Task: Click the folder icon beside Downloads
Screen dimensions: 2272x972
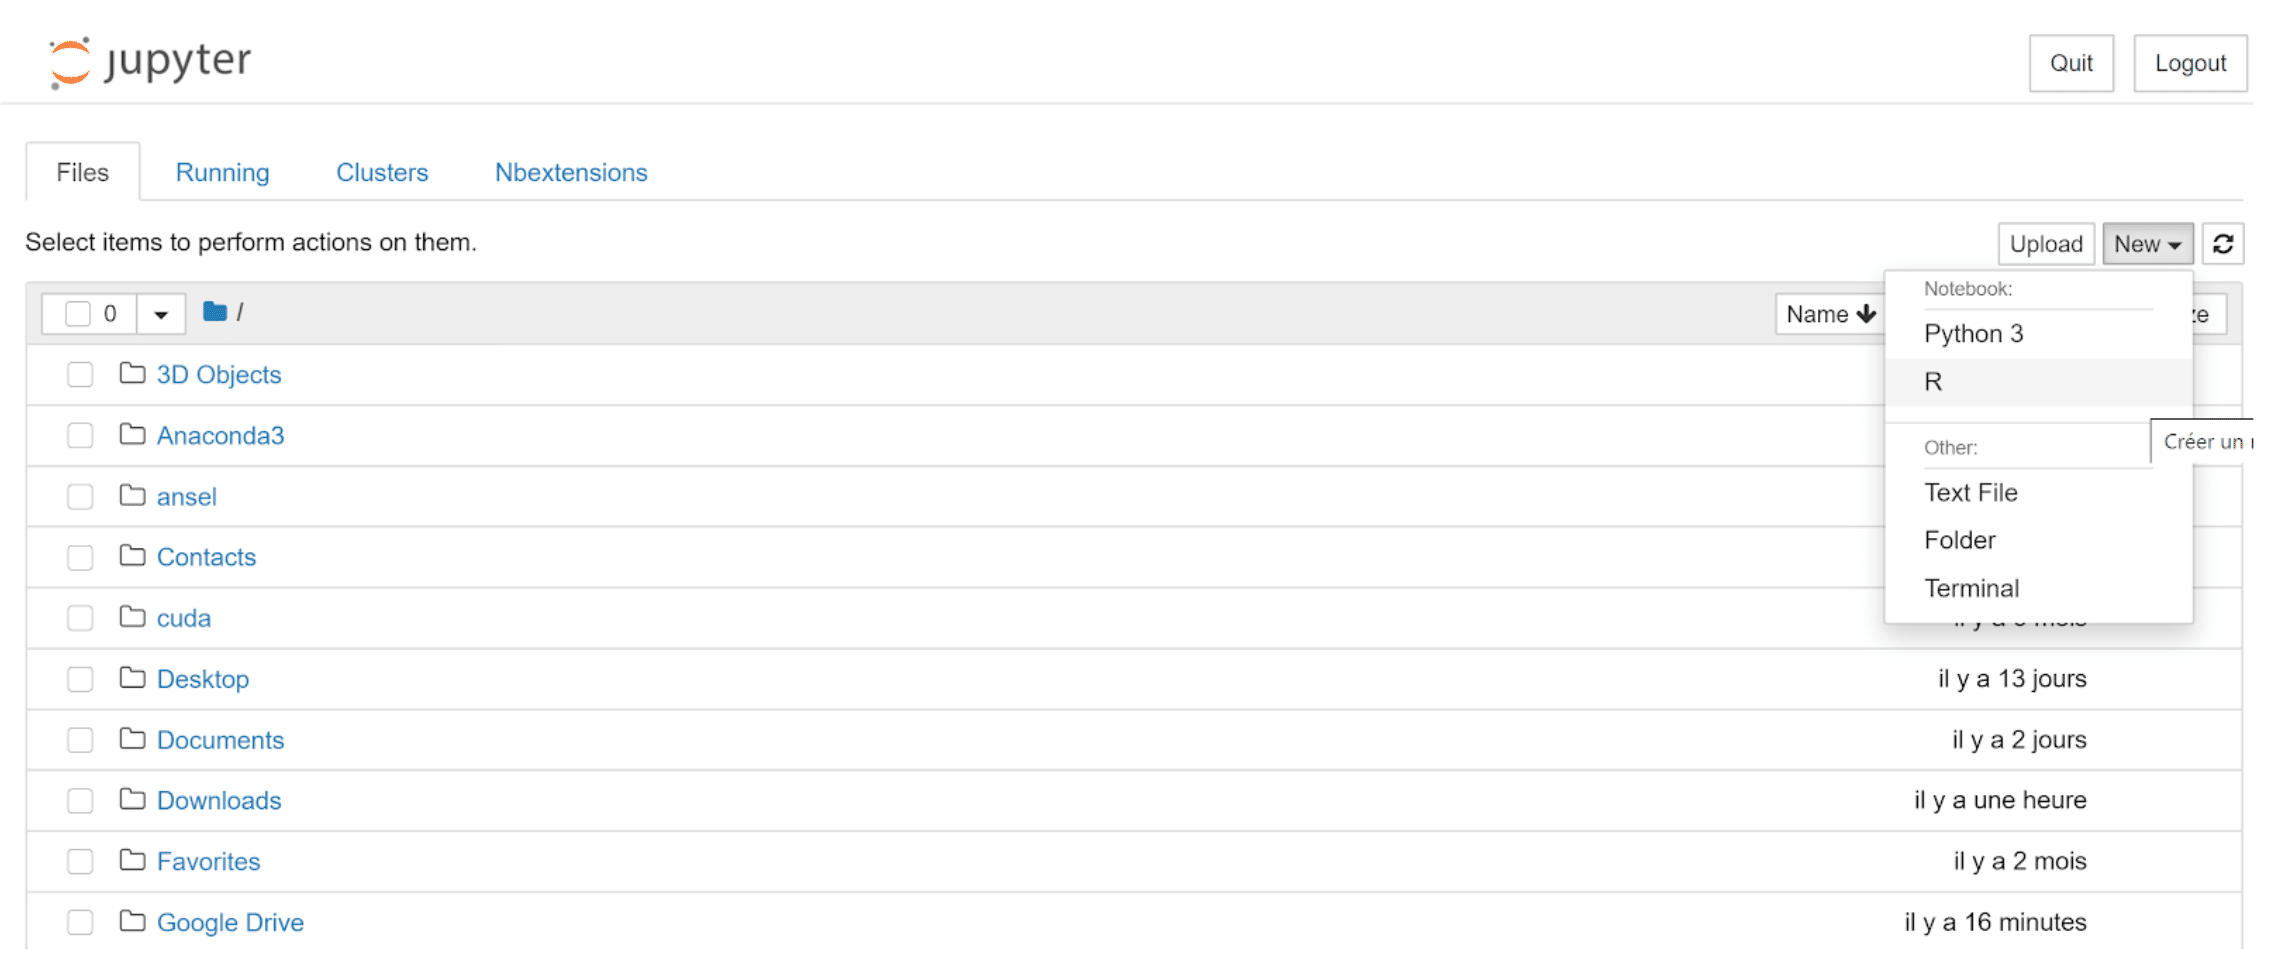Action: (132, 800)
